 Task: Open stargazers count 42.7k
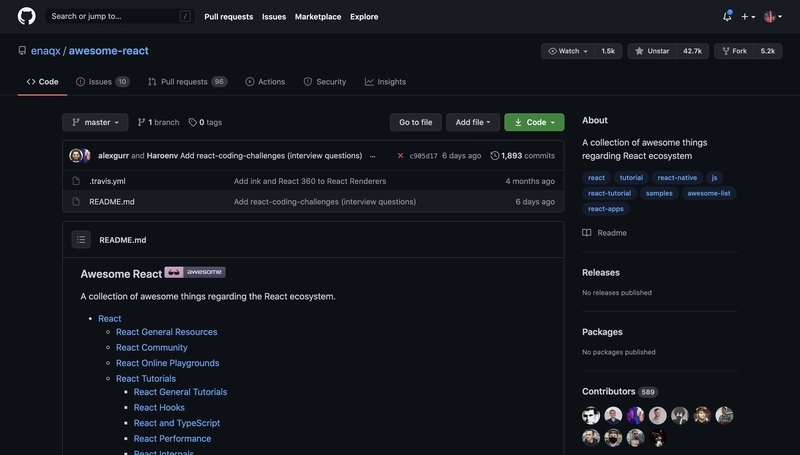(x=692, y=51)
